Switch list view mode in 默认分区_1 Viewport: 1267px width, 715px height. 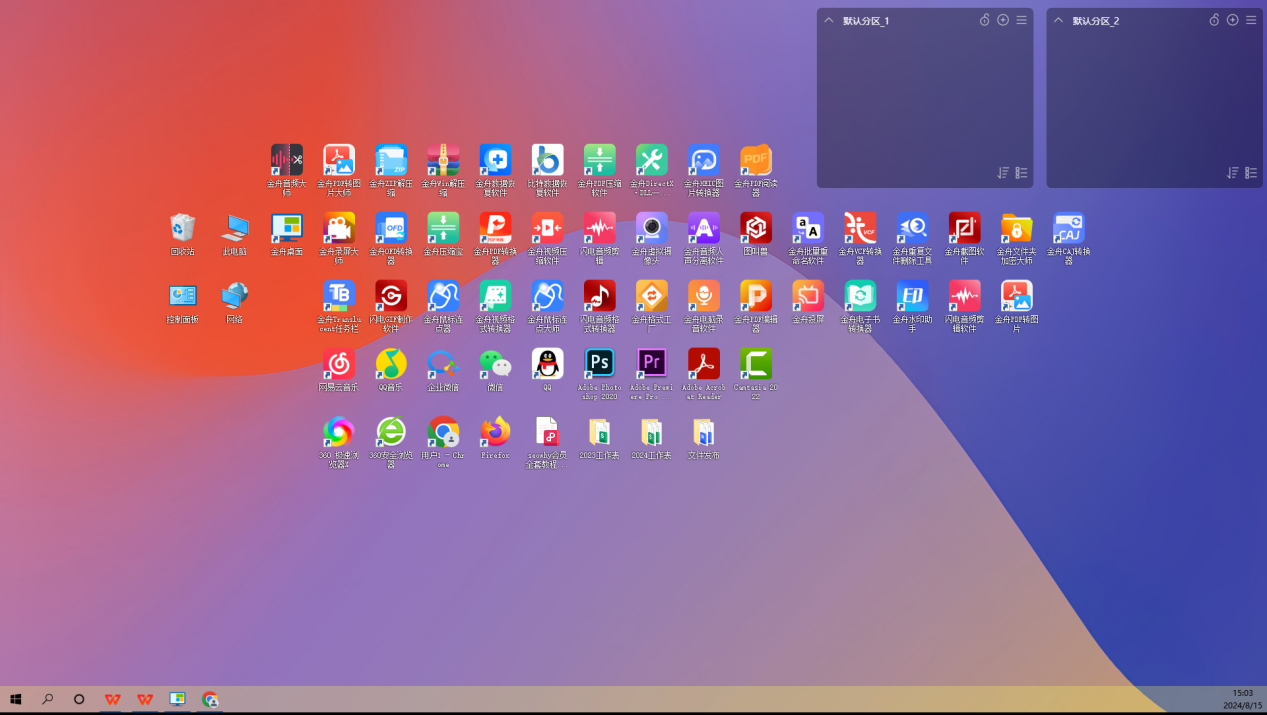point(1021,173)
